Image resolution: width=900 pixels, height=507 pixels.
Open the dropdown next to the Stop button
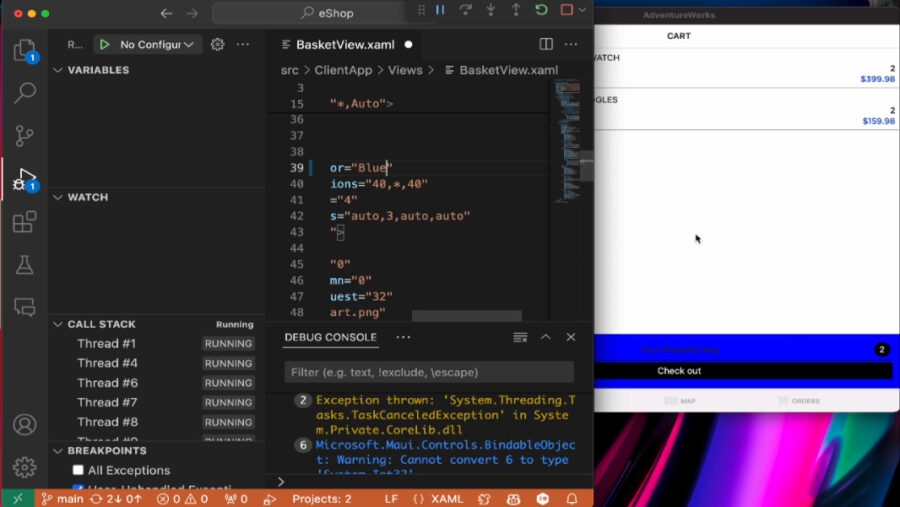[582, 10]
